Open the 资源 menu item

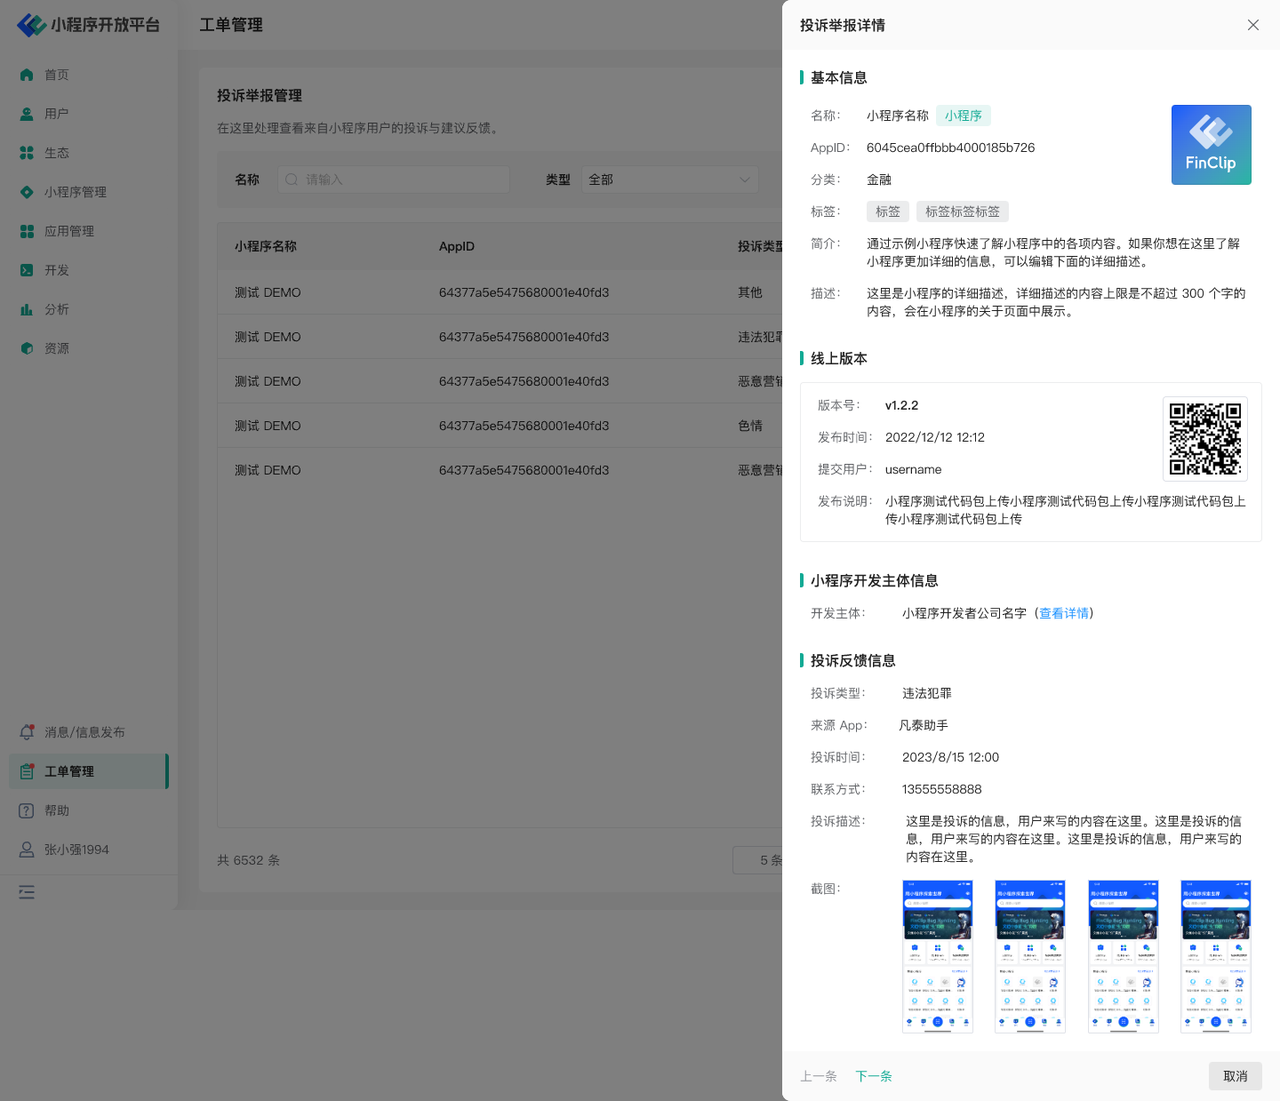coord(57,348)
